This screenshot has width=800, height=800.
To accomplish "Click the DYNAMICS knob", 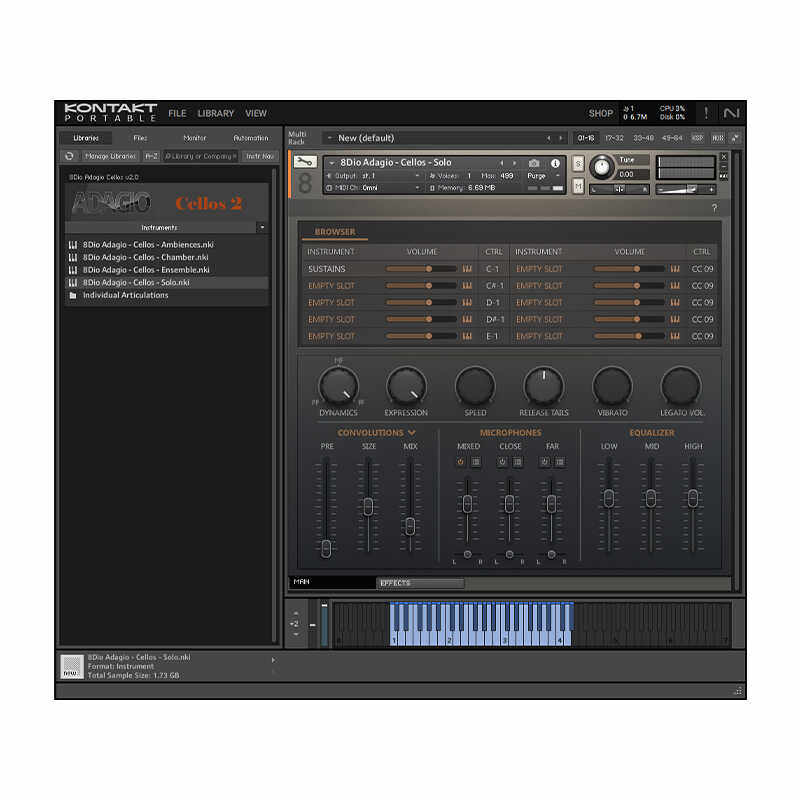I will pos(338,387).
